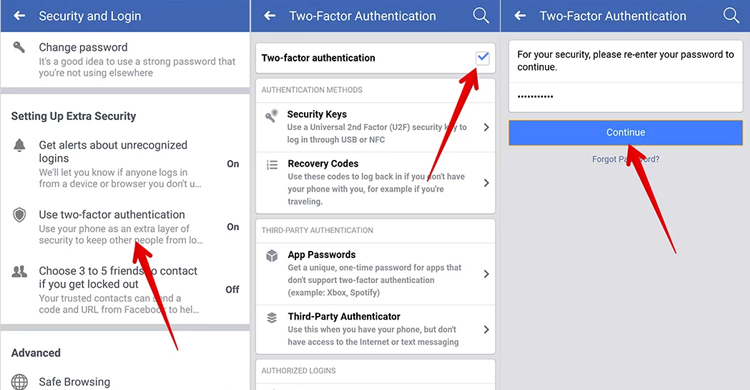Viewport: 750px width, 390px height.
Task: Select the App Passwords title
Action: coord(321,255)
